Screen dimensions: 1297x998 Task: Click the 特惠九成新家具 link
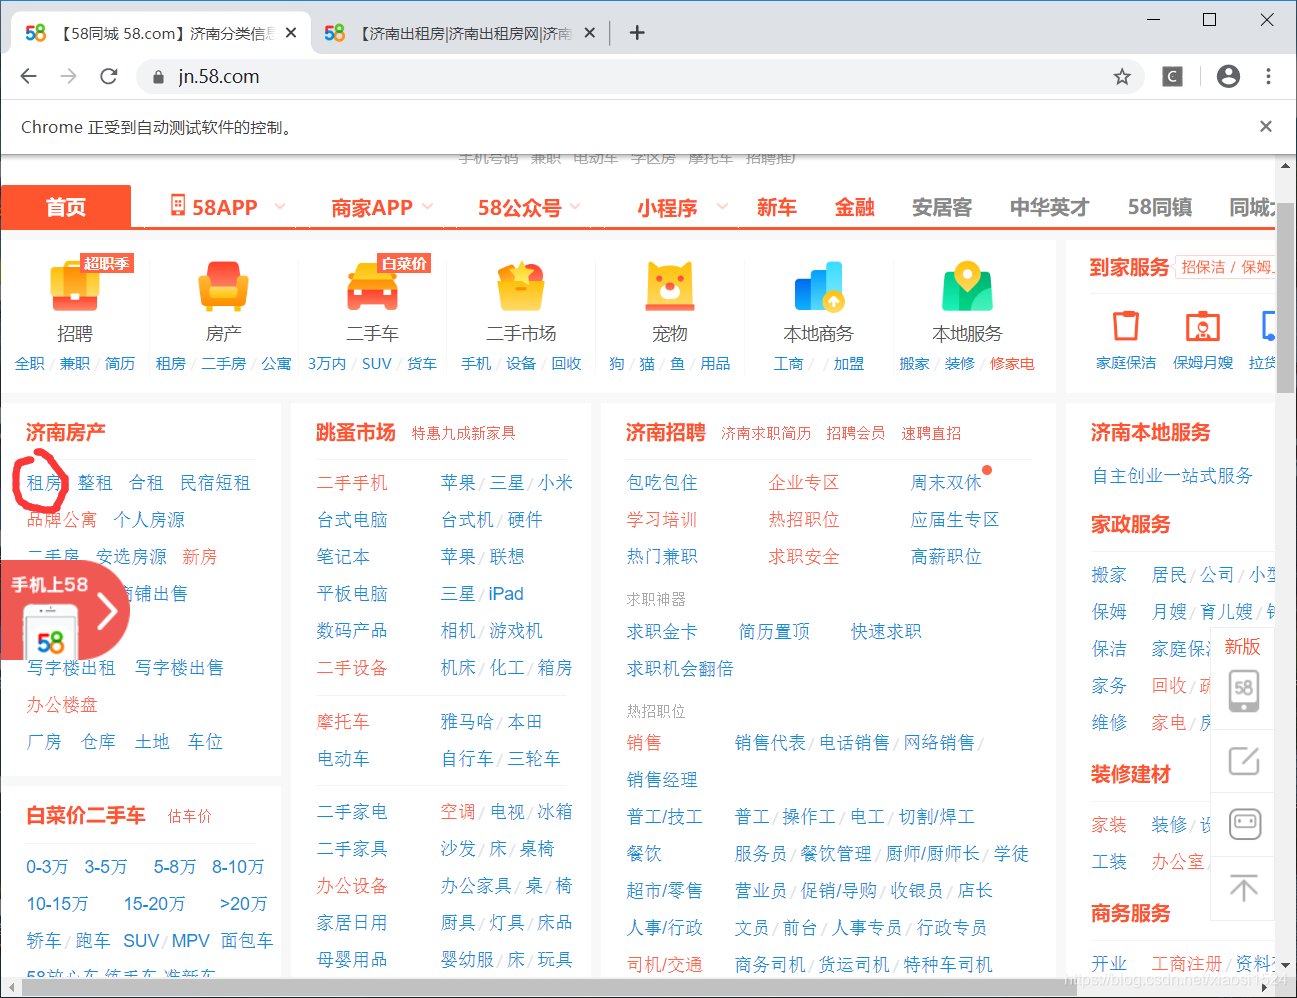coord(463,433)
